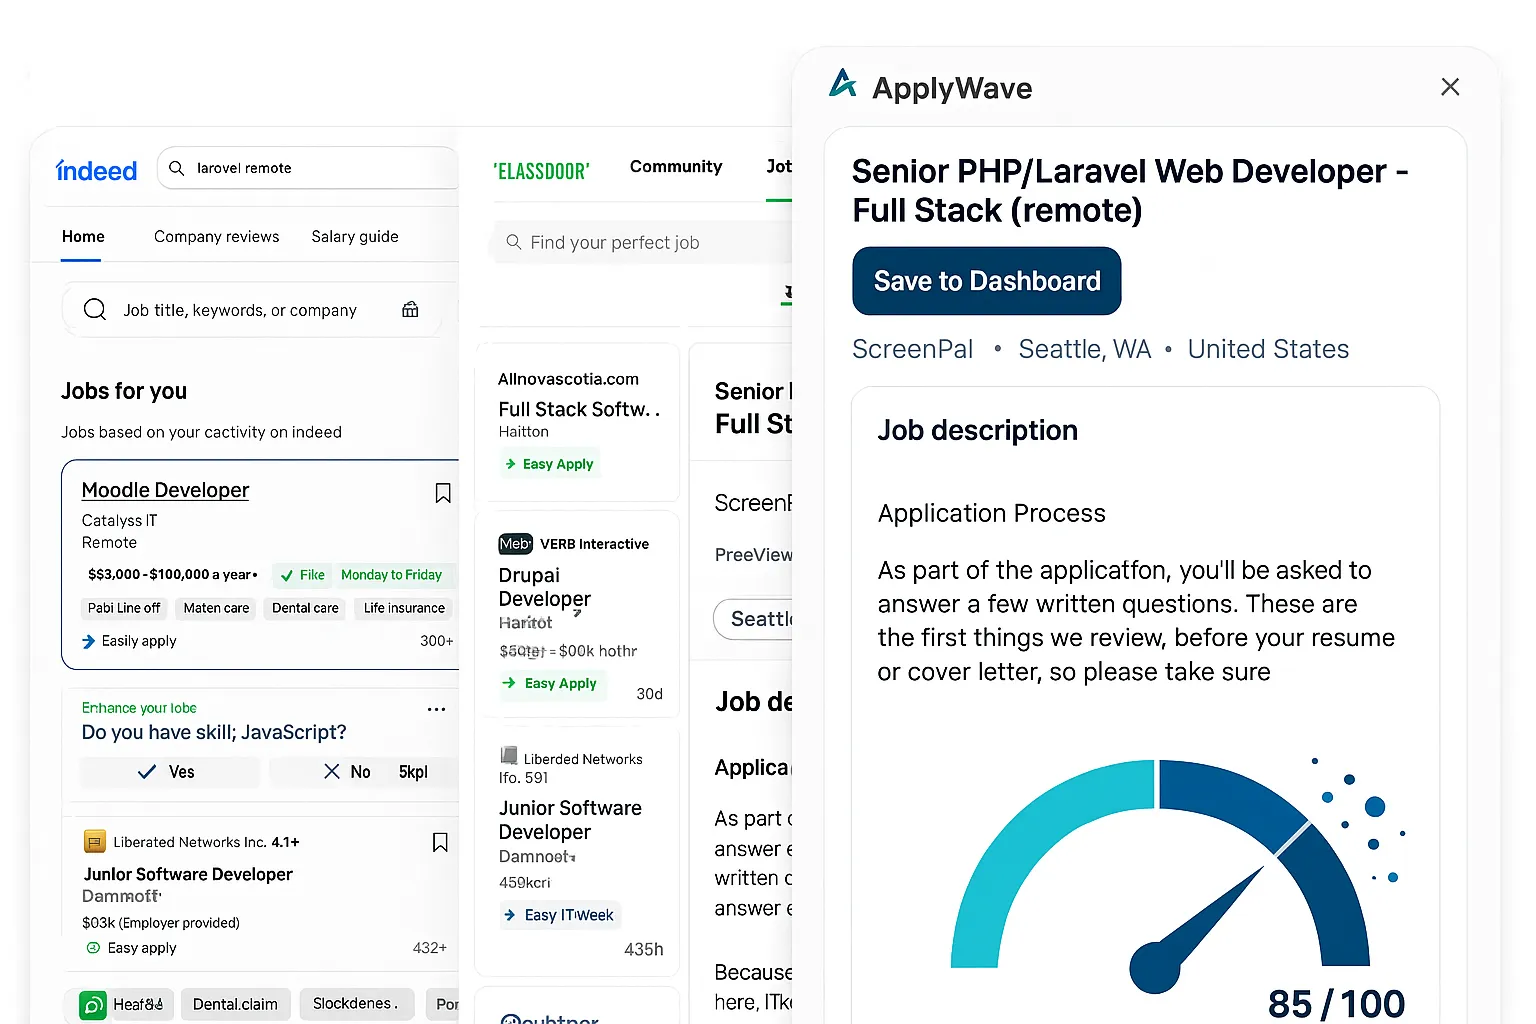This screenshot has height=1024, width=1536.
Task: Click the green chat icon next to Heaf chip
Action: click(x=91, y=1004)
